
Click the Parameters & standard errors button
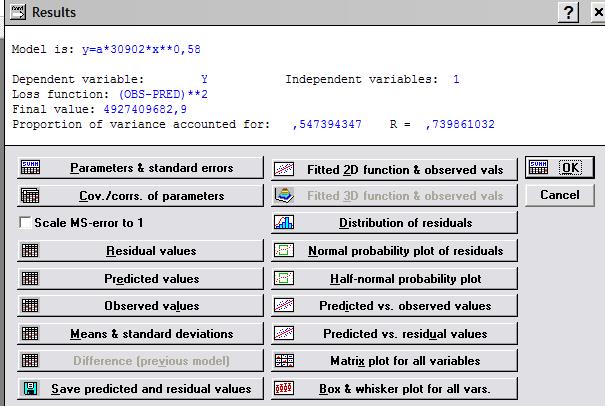tap(139, 169)
